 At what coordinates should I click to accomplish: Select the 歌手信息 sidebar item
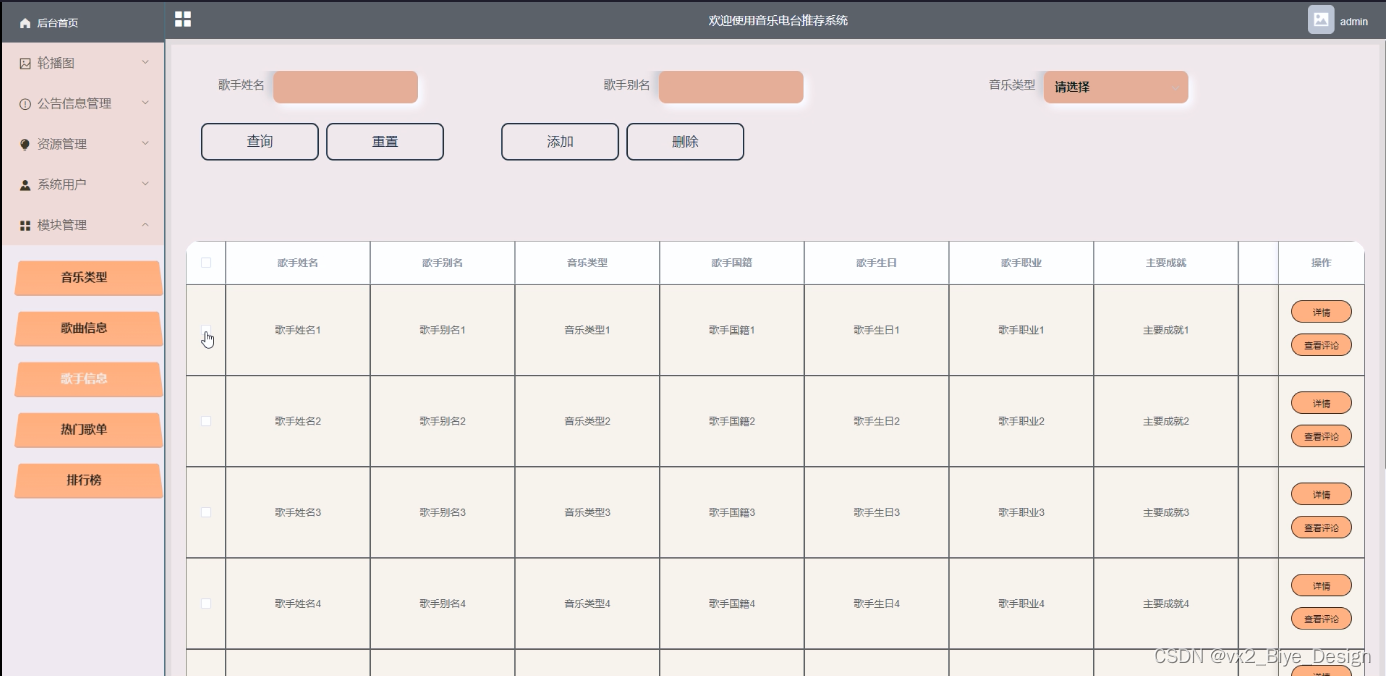88,379
